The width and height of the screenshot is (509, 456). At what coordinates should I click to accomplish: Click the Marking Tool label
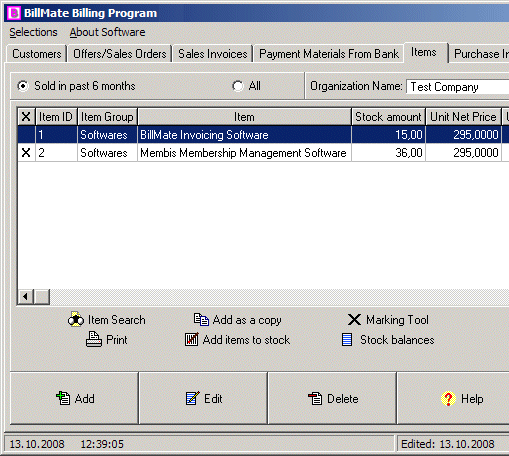(397, 320)
